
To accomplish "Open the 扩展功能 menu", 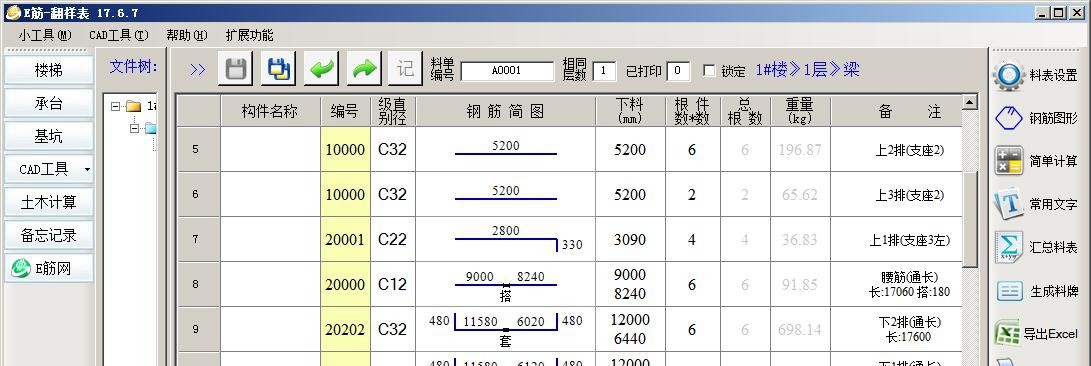I will pyautogui.click(x=249, y=35).
